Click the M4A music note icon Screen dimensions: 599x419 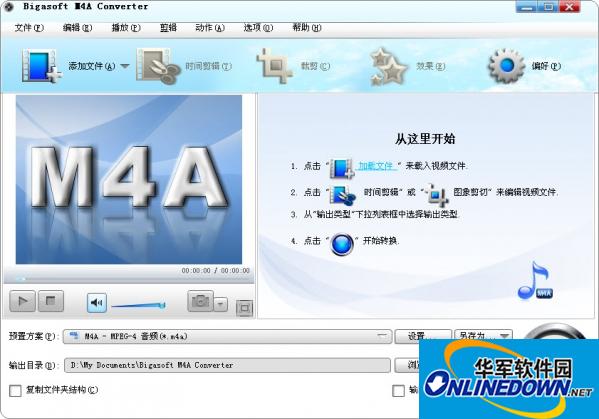point(534,280)
